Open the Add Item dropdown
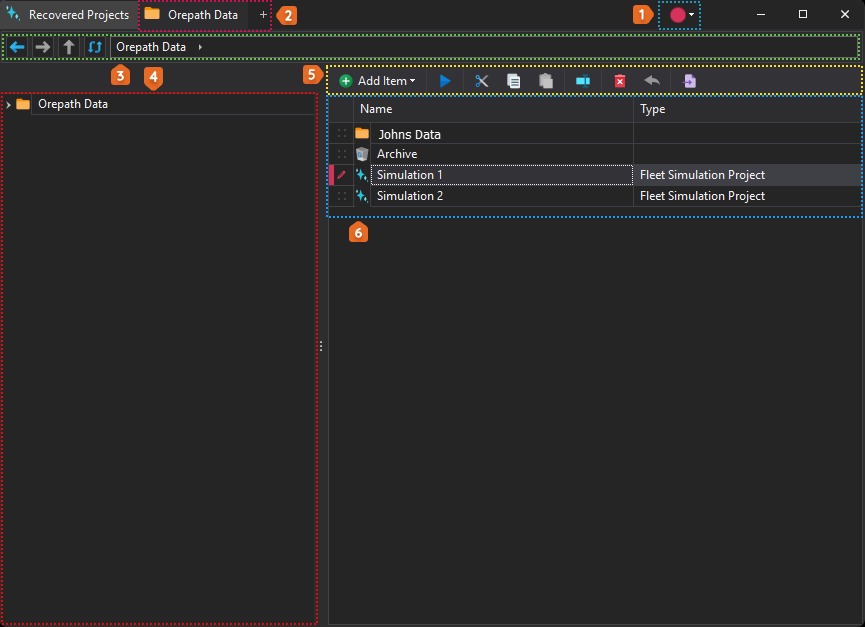Screen dimensions: 865x627 (x=377, y=81)
